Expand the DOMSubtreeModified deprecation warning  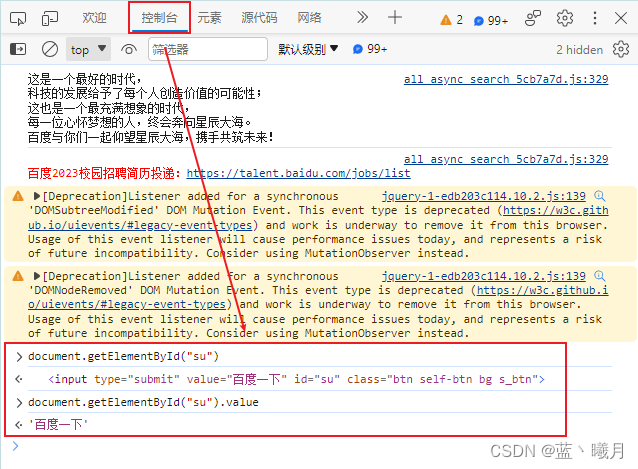(x=37, y=196)
